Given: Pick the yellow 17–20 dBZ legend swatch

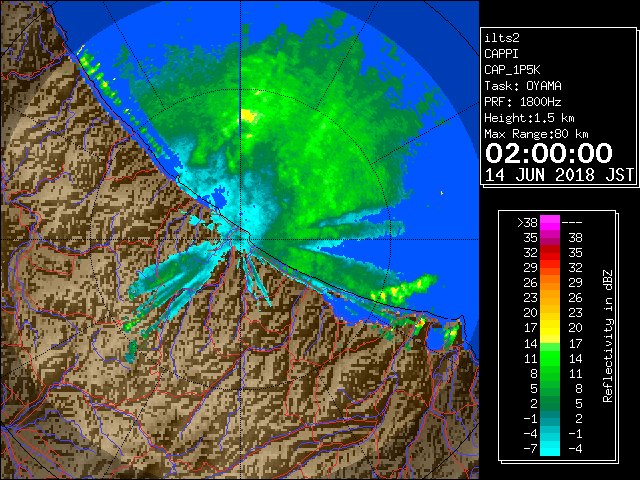Looking at the screenshot, I should [550, 328].
